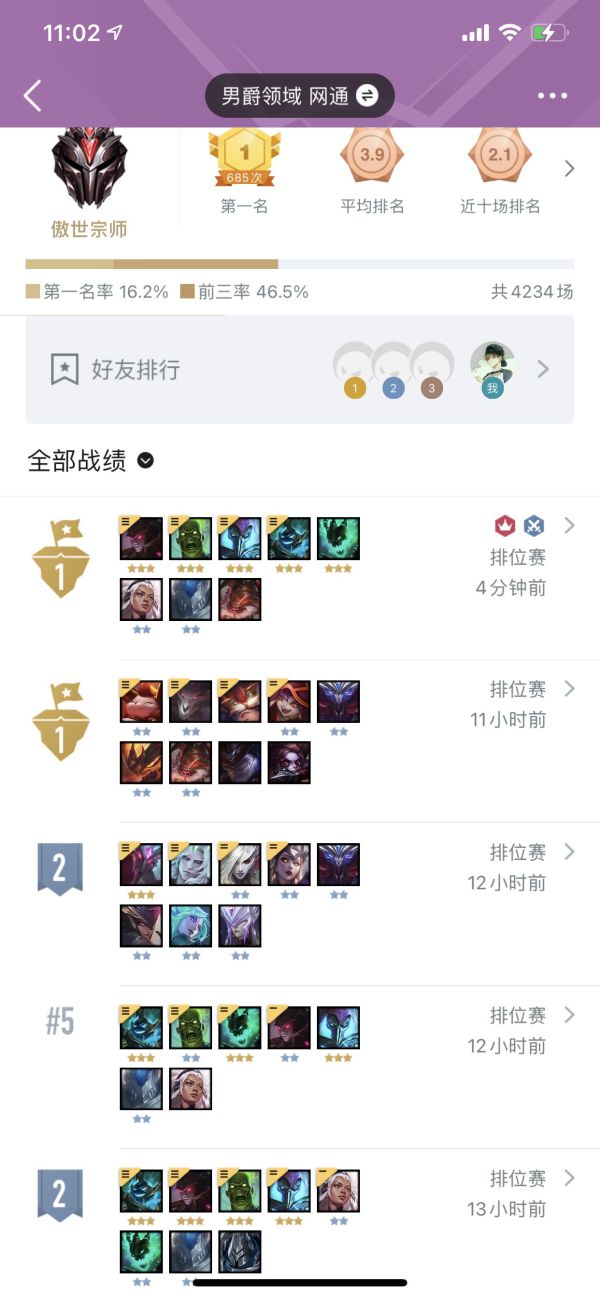600x1298 pixels.
Task: Tap the #5 placement match row
Action: [300, 1067]
